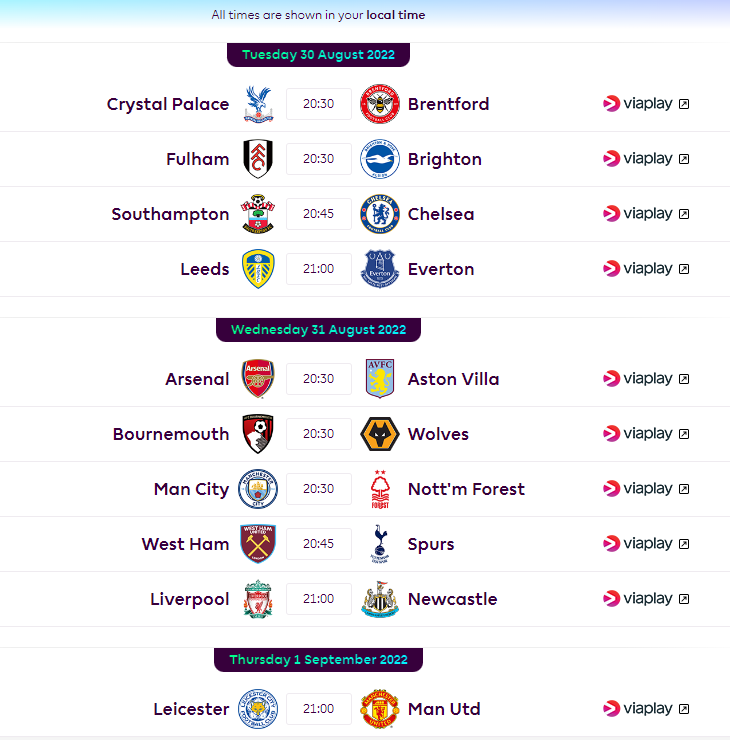730x740 pixels.
Task: Open viaplay broadcaster link for Liverpool v Newcastle
Action: point(646,599)
